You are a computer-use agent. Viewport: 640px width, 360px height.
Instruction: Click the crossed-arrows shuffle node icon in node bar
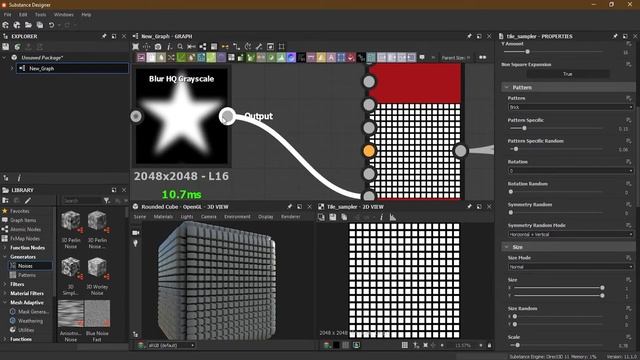[x=171, y=58]
